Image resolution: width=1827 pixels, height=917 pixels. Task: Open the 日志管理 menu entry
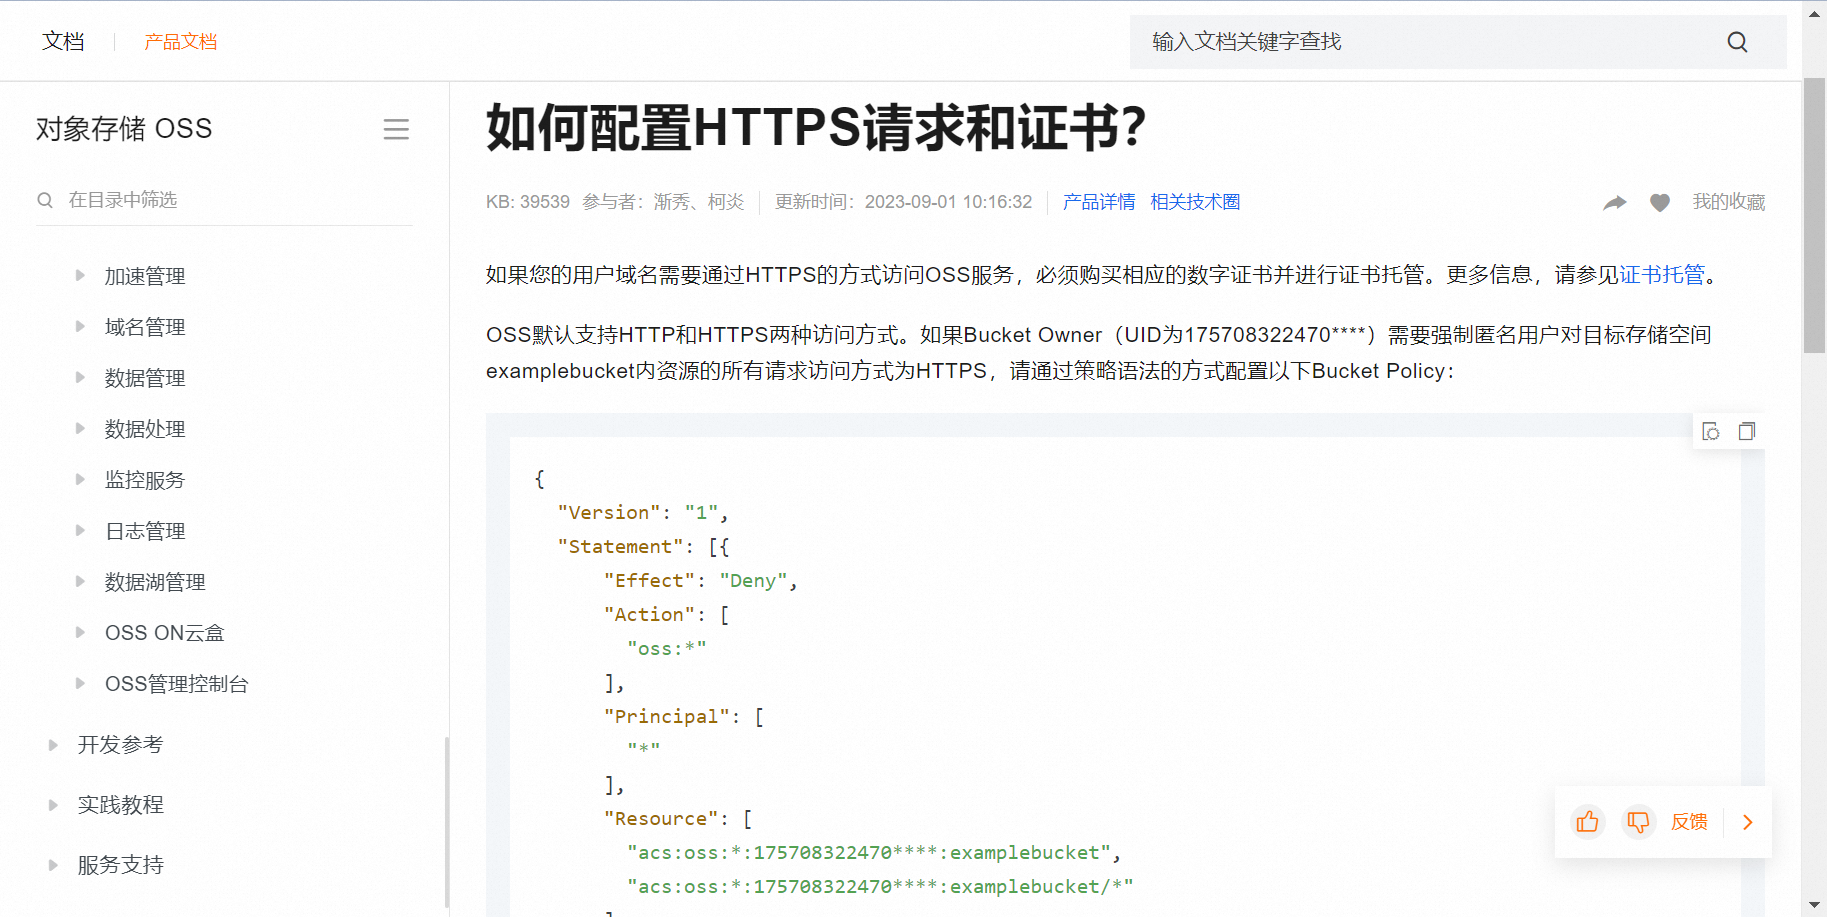[x=145, y=531]
